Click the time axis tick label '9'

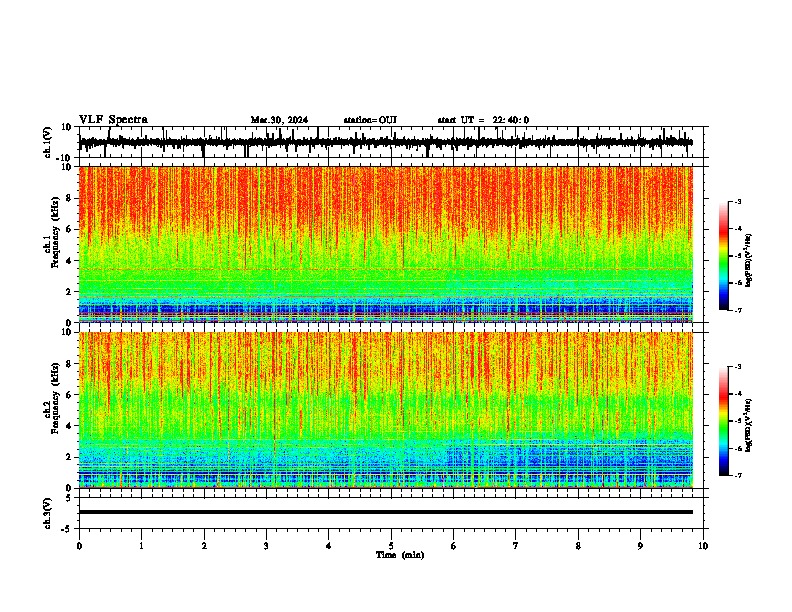coord(640,546)
